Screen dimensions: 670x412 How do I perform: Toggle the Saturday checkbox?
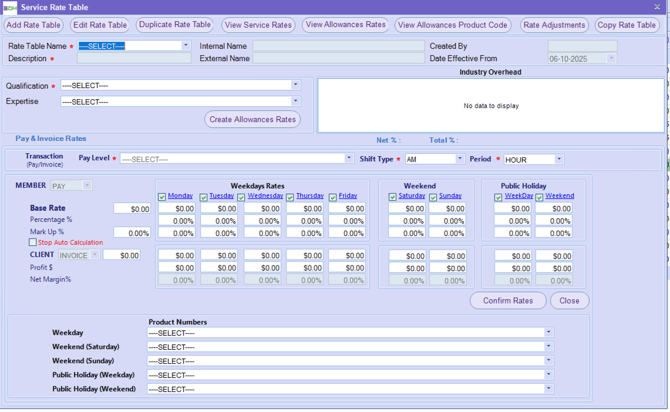click(393, 197)
